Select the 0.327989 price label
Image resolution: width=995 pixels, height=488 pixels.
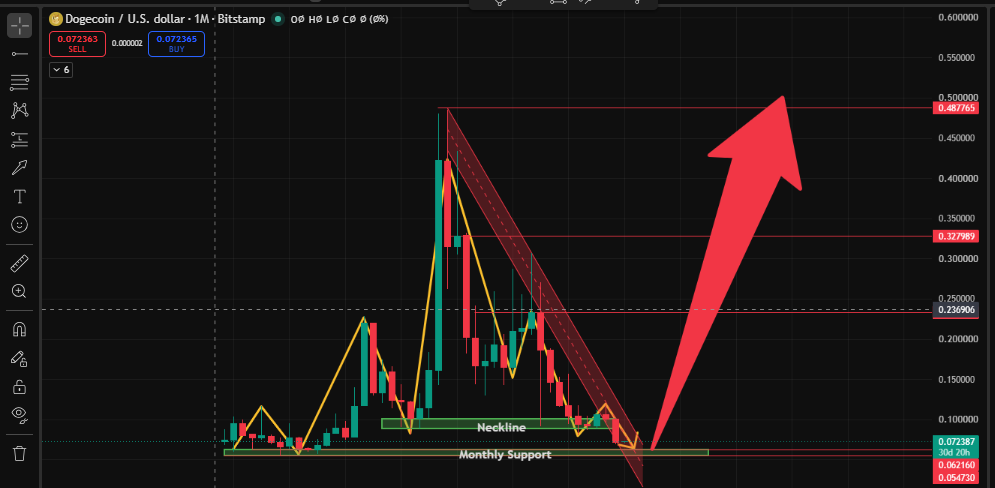point(956,236)
